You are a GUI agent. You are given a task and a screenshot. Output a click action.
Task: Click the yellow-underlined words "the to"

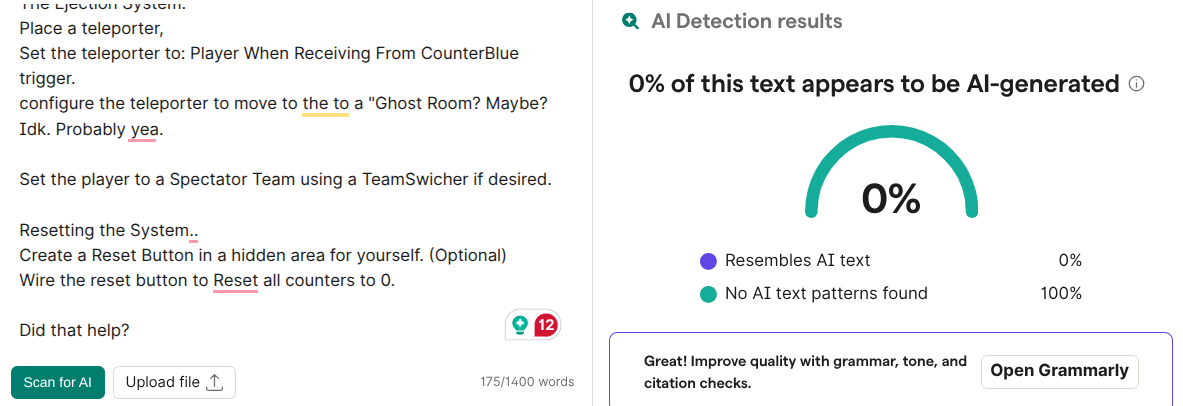325,104
